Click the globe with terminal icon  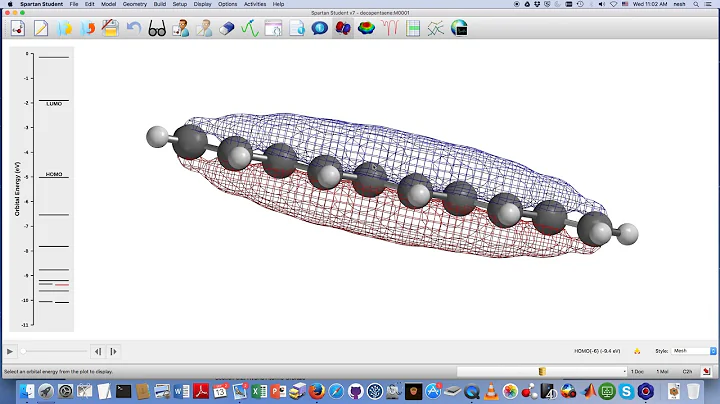[459, 28]
